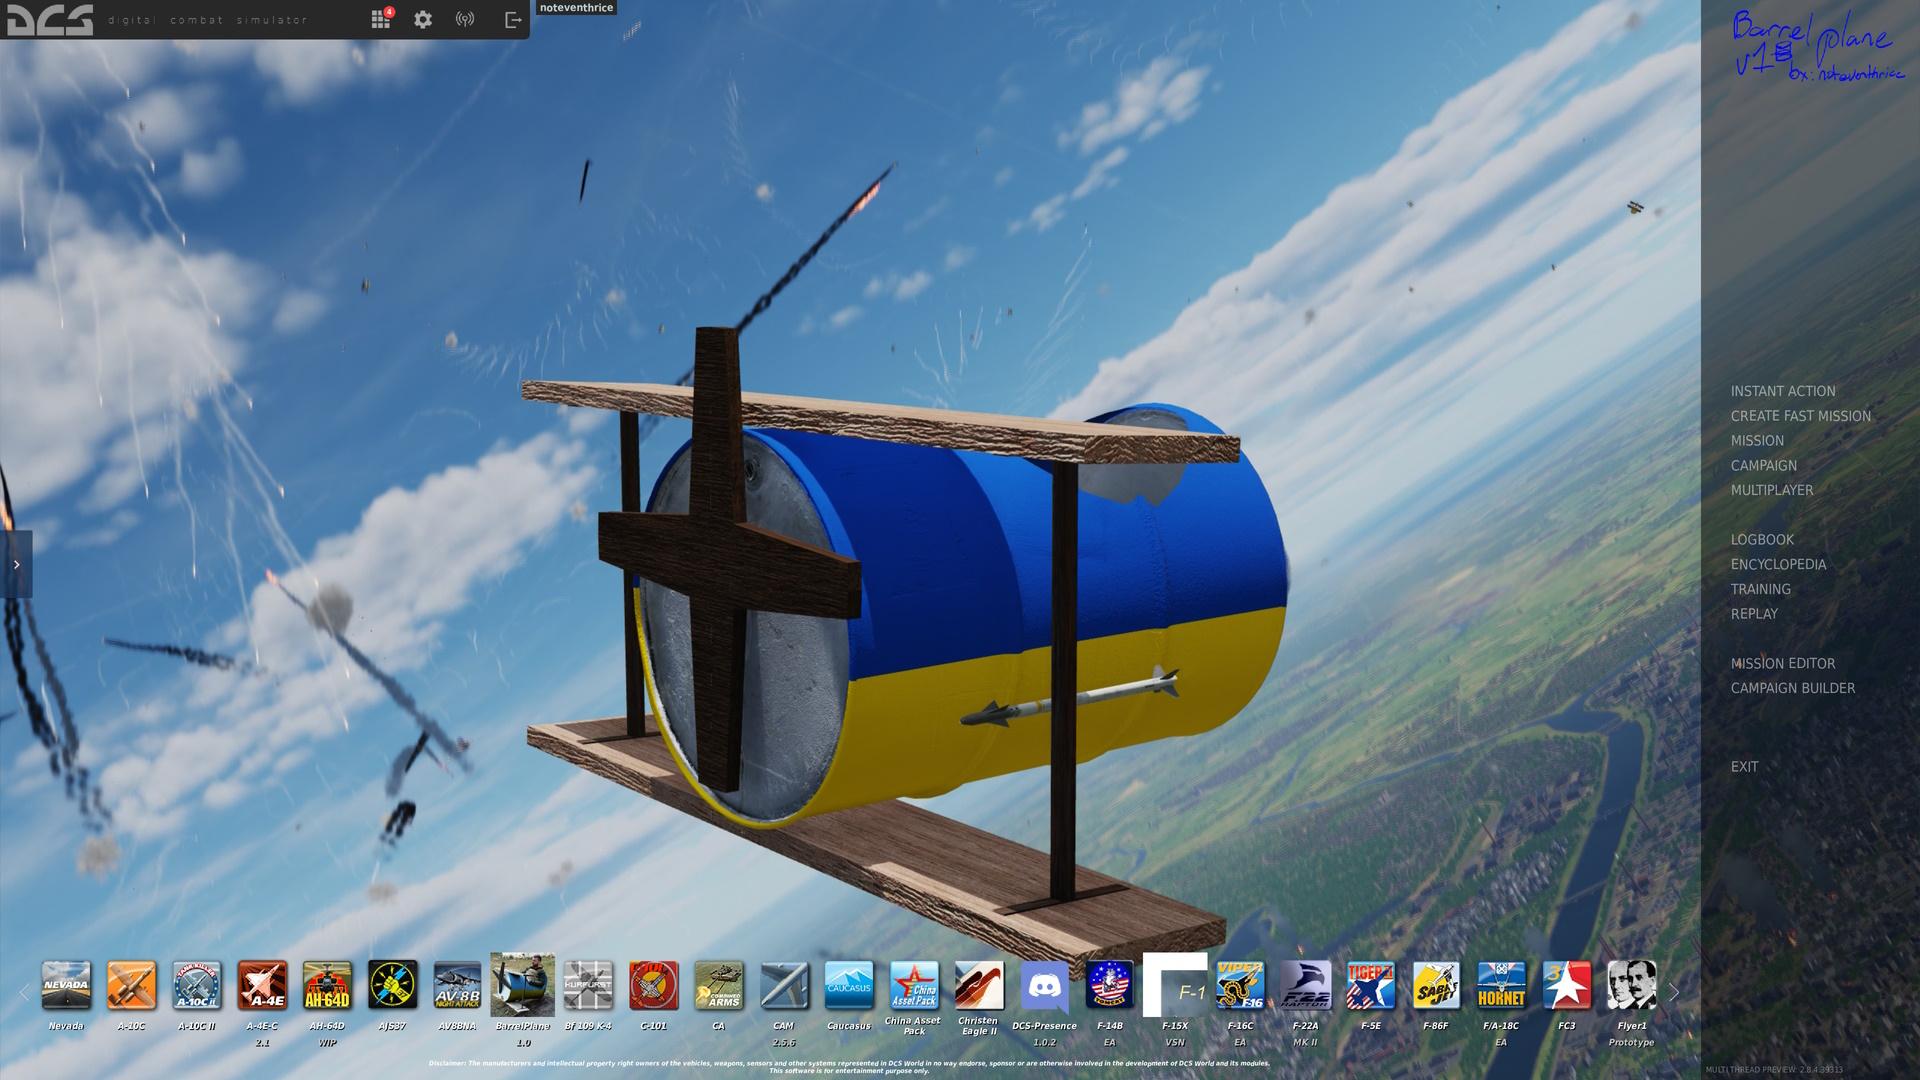Viewport: 1920px width, 1080px height.
Task: Click the EXIT menu option
Action: 1744,767
